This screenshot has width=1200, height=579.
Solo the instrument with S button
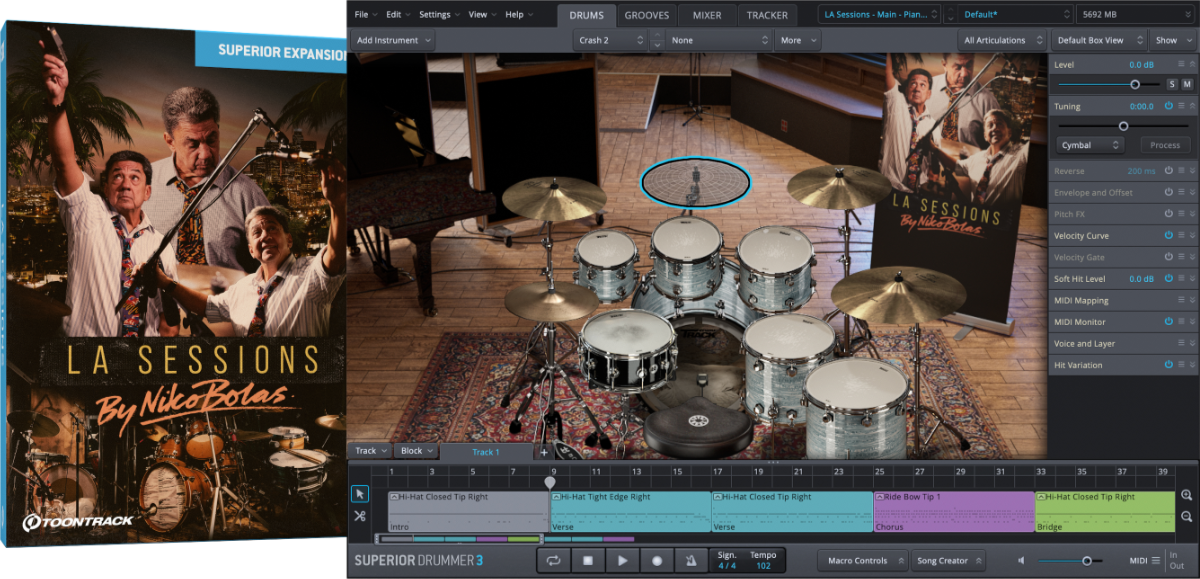(x=1172, y=84)
